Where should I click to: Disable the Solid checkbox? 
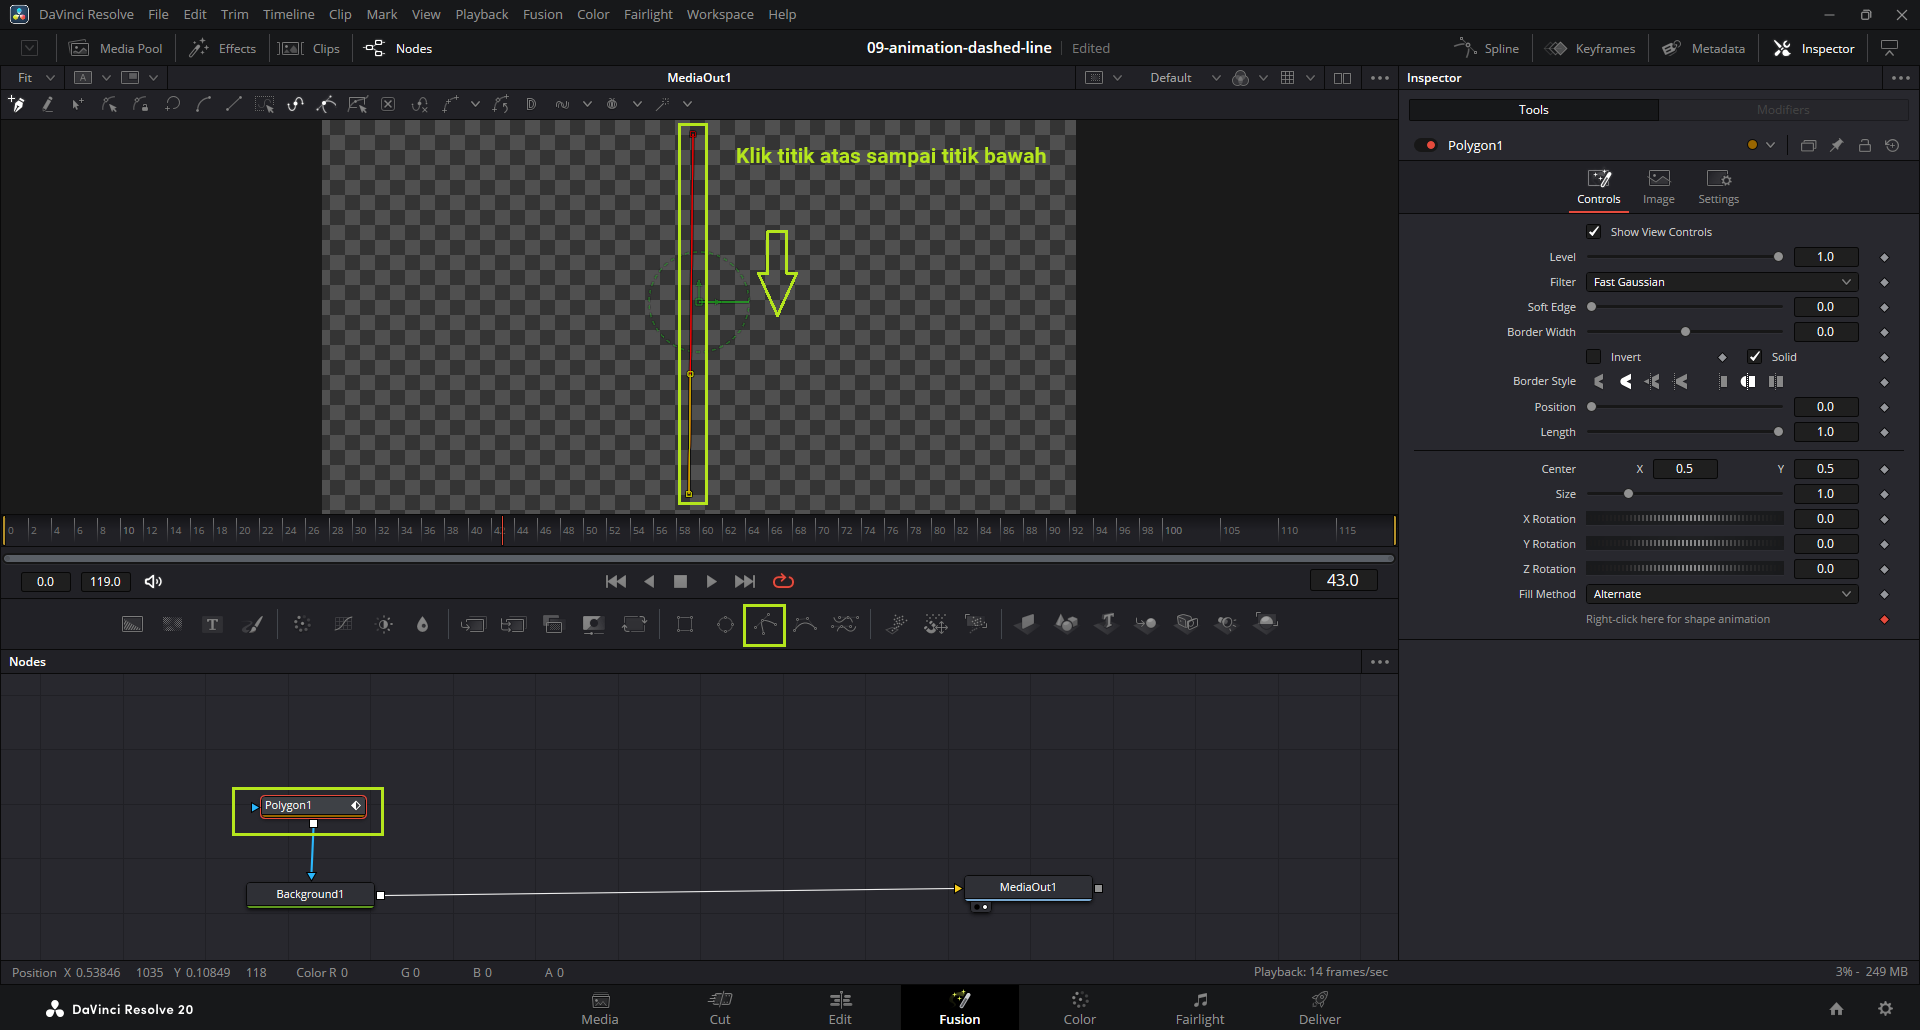pos(1754,357)
